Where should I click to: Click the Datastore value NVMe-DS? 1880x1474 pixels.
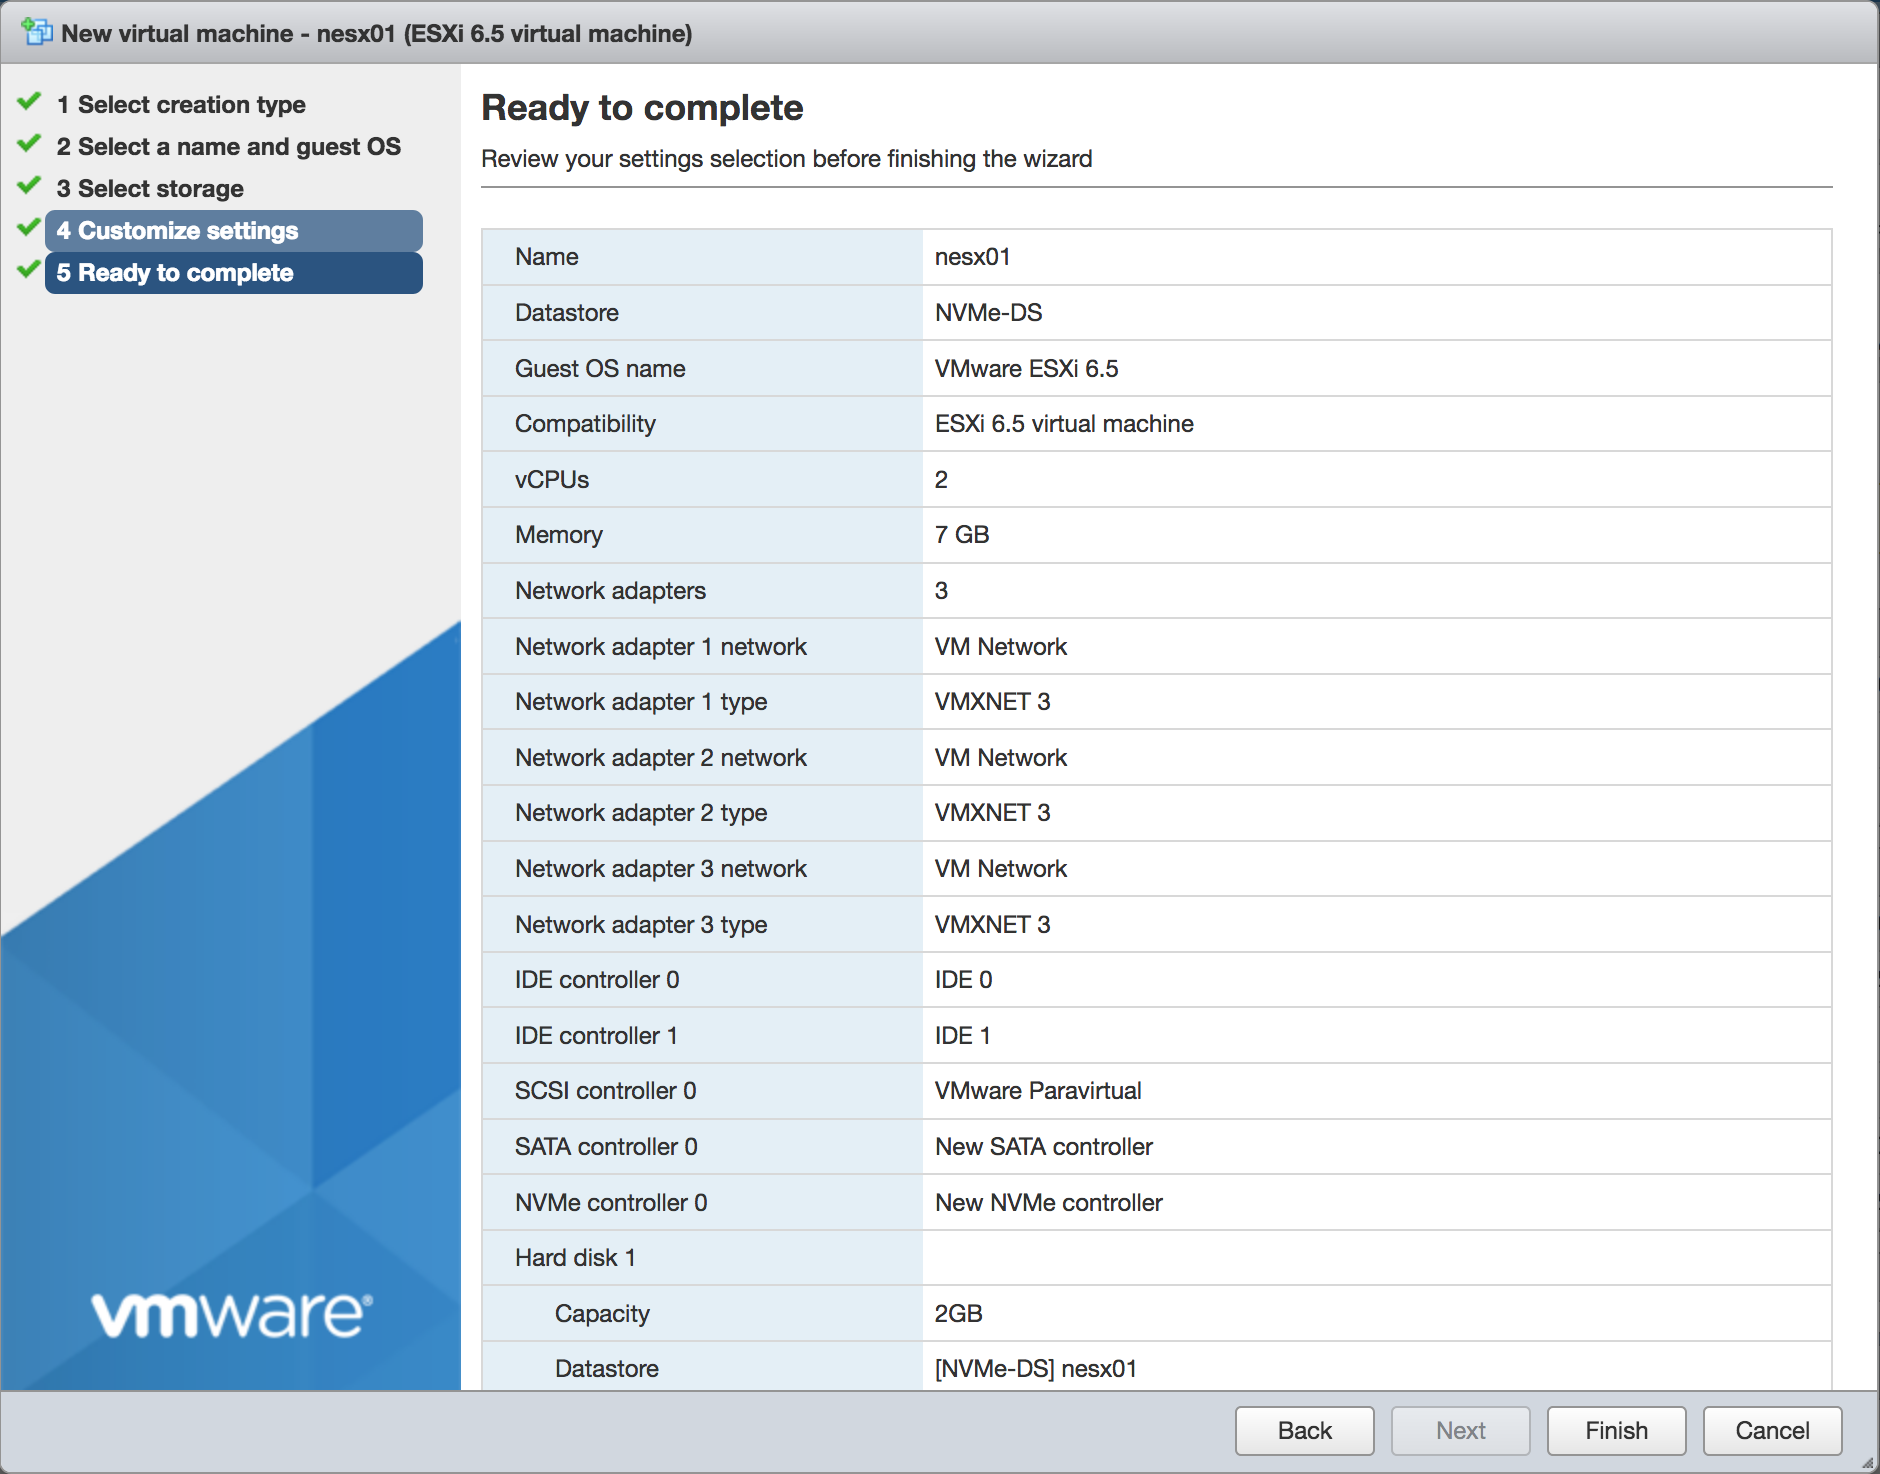(988, 313)
